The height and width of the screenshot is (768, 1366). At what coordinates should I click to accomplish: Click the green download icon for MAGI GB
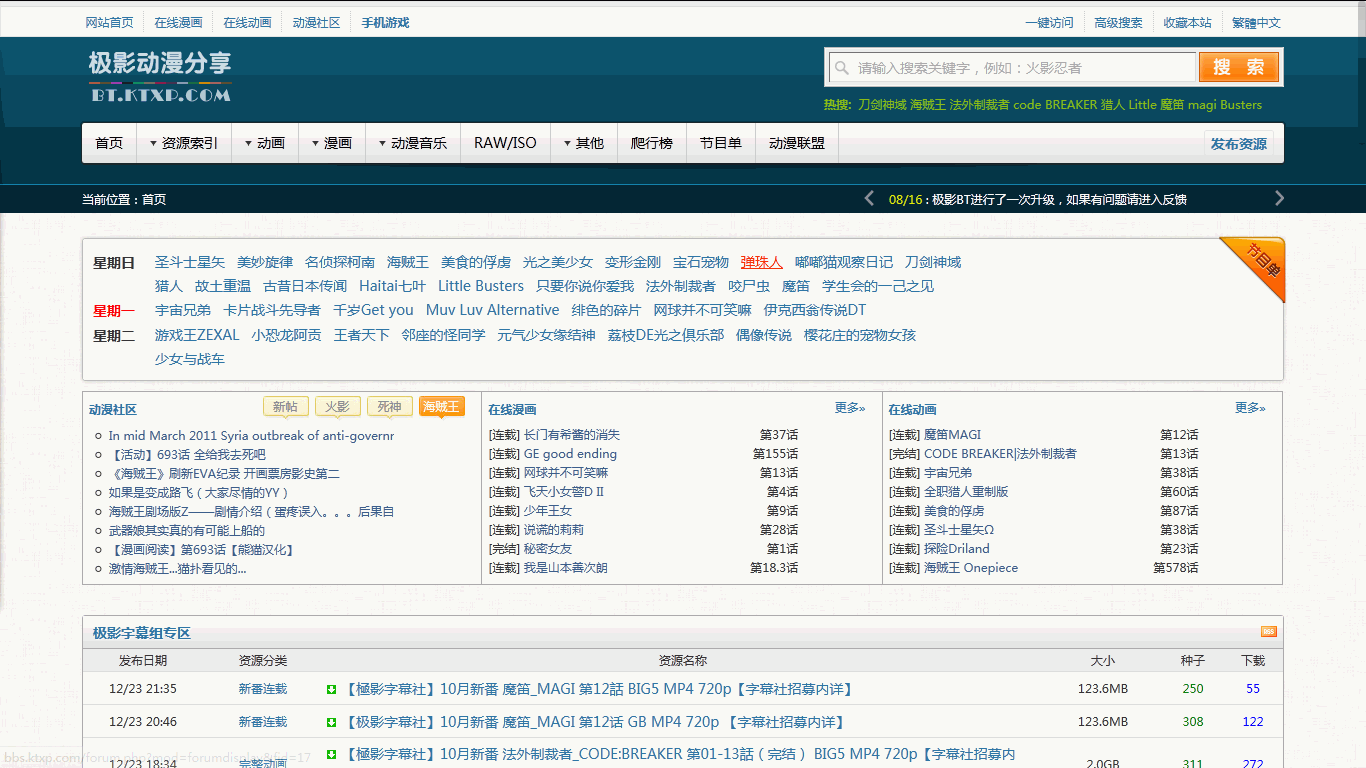[x=332, y=722]
